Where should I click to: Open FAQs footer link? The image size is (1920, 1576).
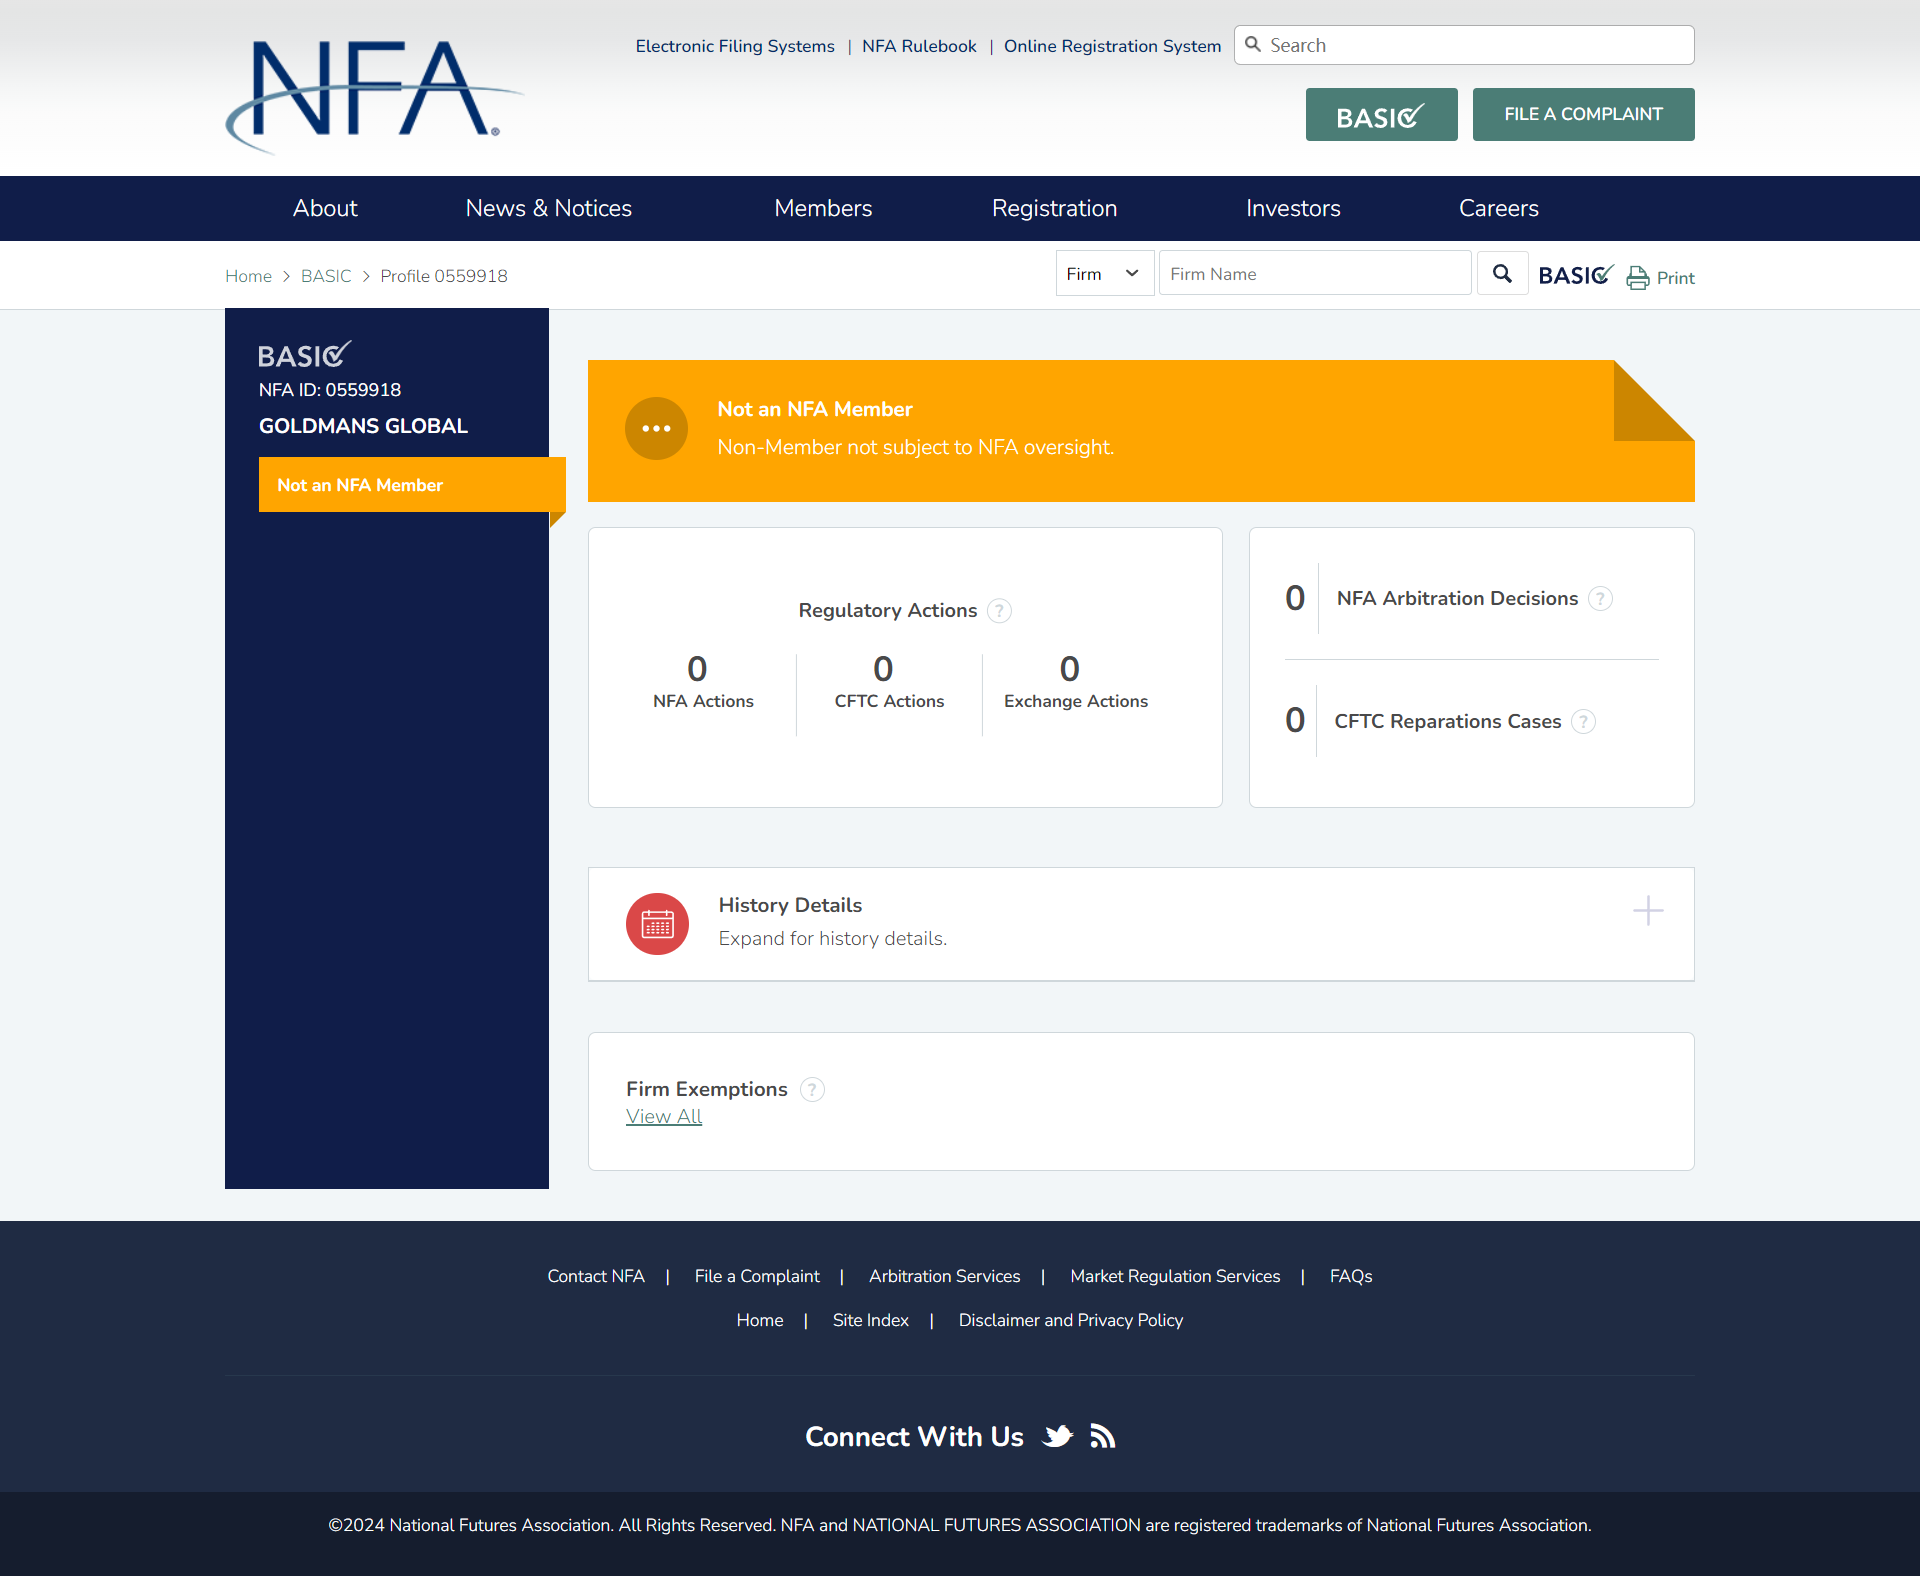(1351, 1276)
